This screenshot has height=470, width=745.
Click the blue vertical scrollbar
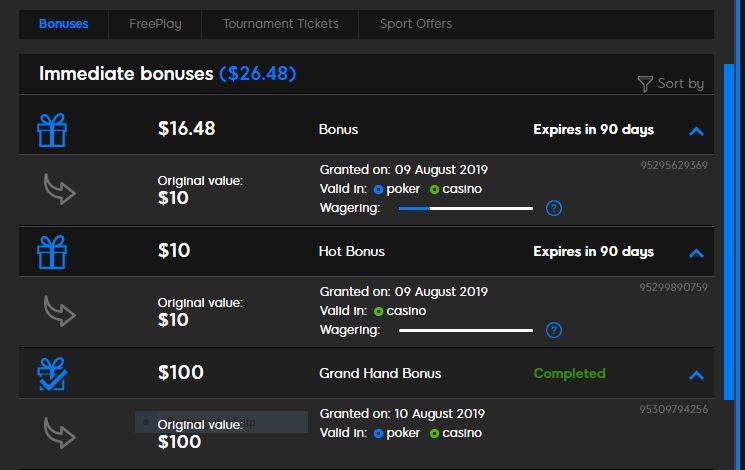(728, 232)
